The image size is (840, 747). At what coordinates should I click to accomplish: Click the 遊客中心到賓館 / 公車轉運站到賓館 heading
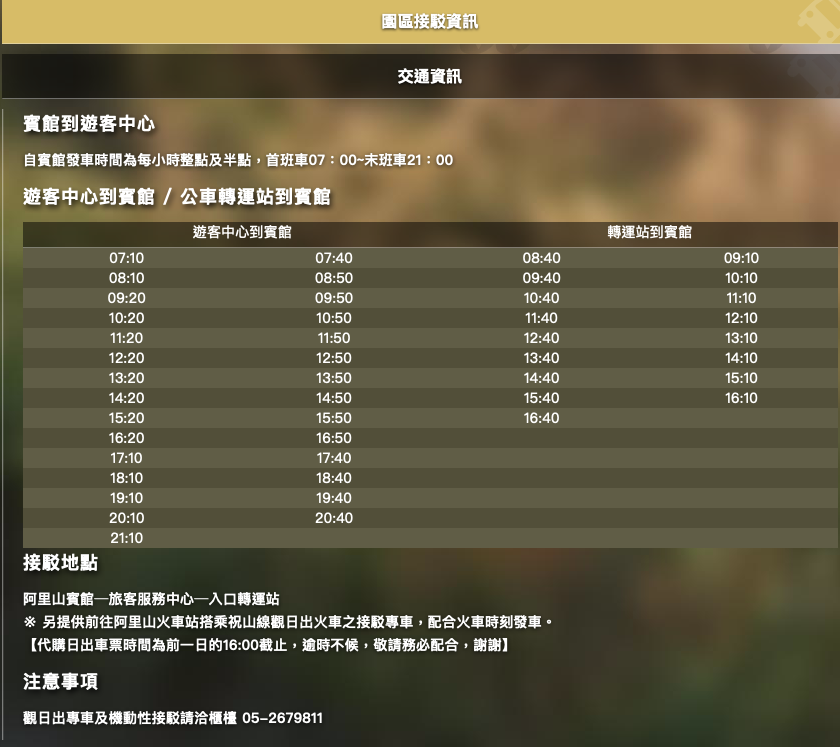pyautogui.click(x=177, y=197)
